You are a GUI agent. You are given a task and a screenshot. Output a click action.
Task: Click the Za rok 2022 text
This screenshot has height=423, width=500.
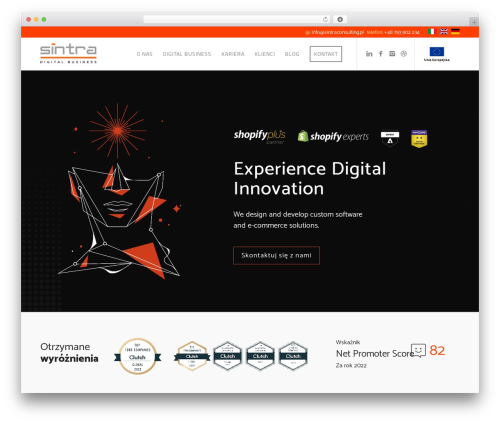(351, 366)
